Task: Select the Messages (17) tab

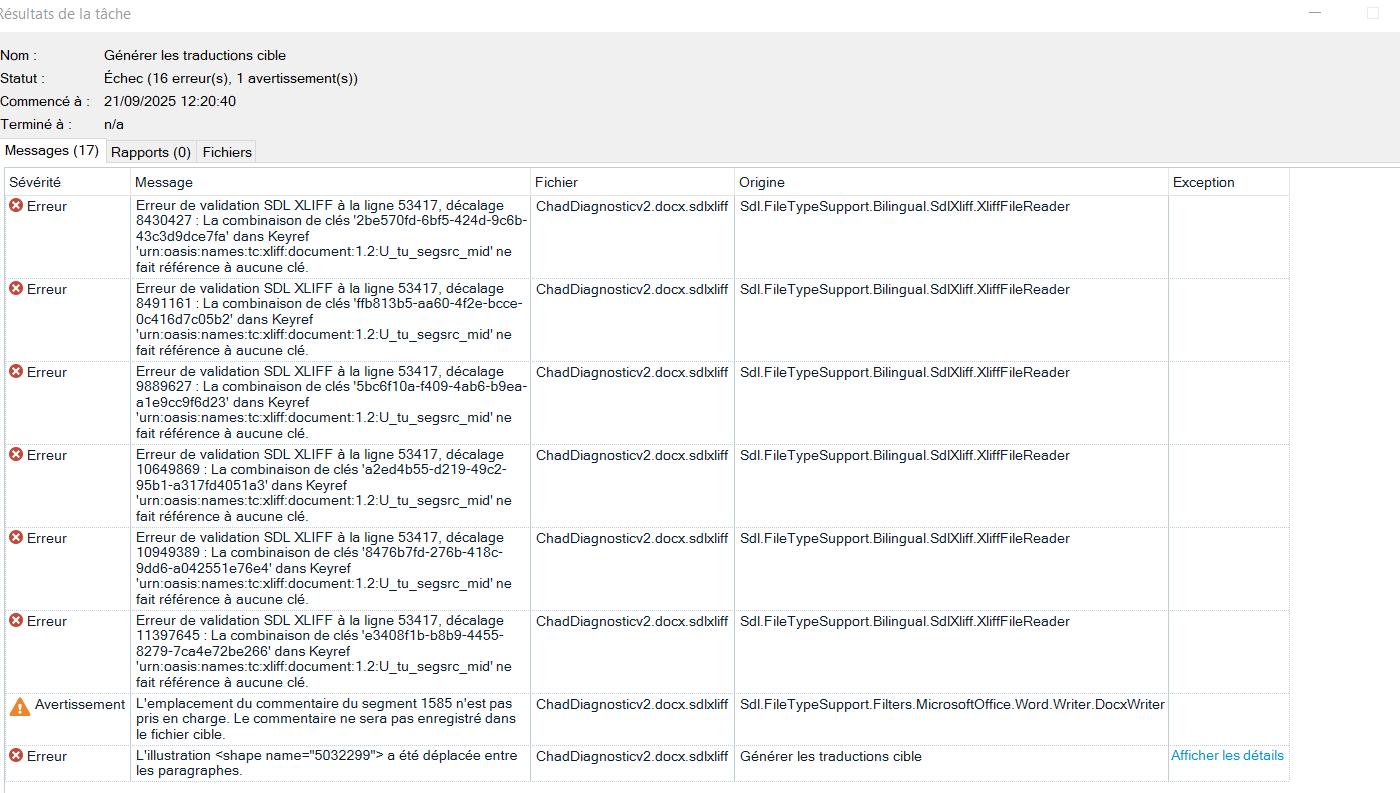Action: pyautogui.click(x=51, y=151)
